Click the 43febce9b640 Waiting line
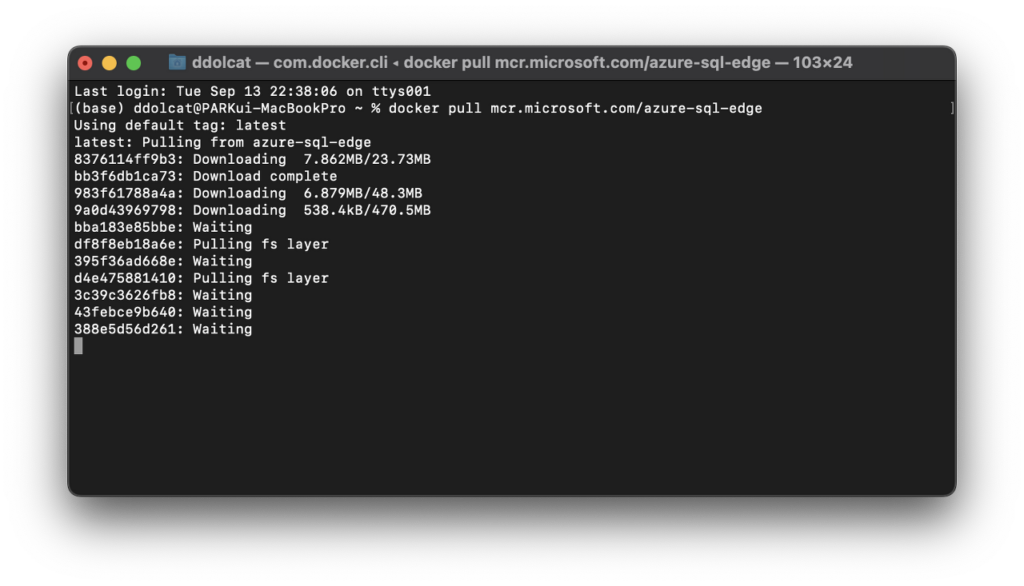The image size is (1024, 586). pyautogui.click(x=163, y=312)
